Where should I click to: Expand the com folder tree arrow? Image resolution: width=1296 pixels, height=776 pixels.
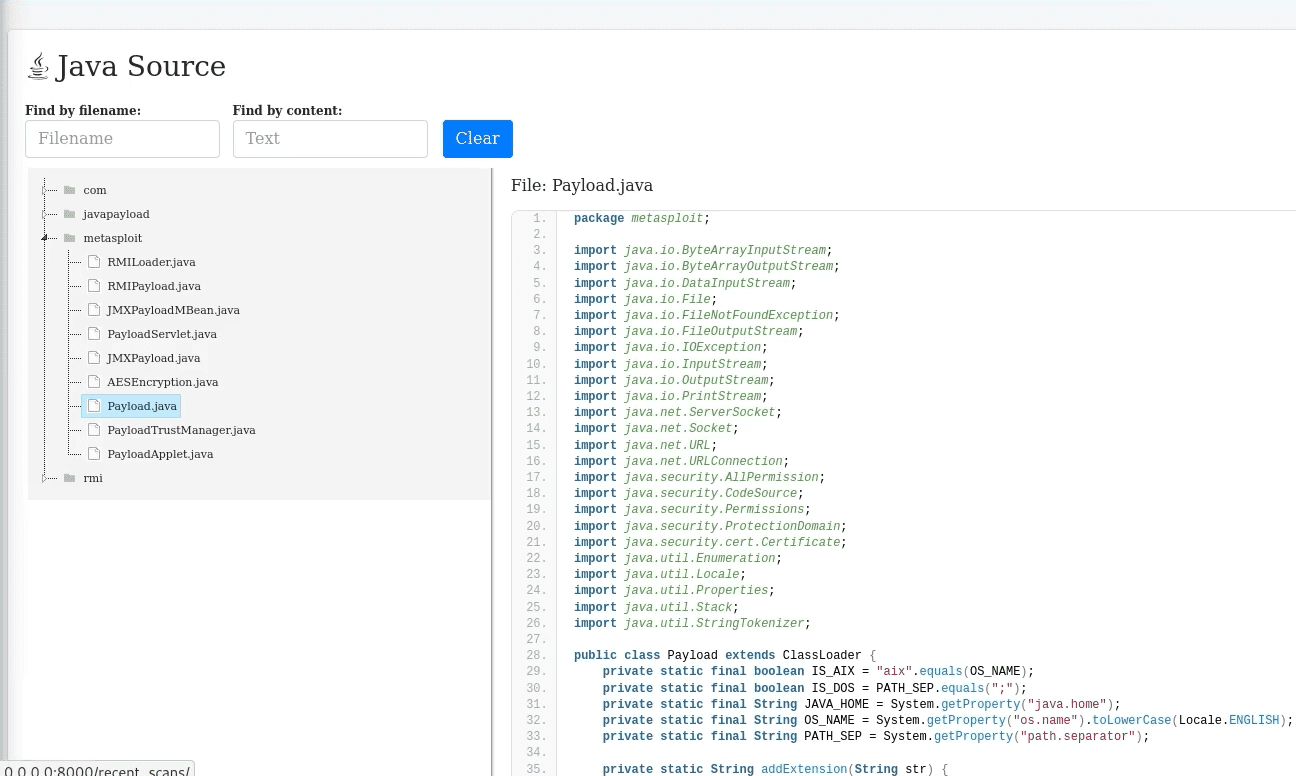coord(45,190)
